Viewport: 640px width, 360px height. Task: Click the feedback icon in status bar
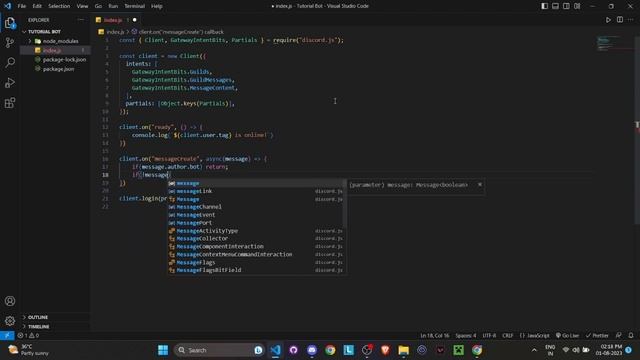[619, 336]
